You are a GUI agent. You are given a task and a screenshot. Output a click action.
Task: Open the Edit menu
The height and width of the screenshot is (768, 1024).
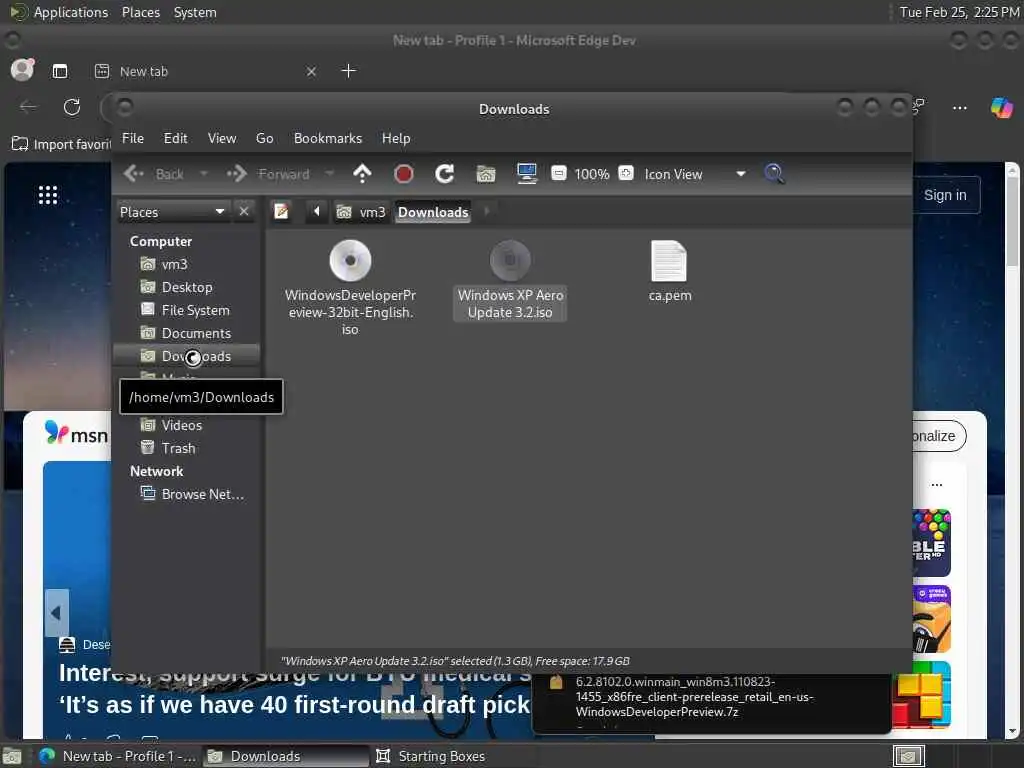click(175, 138)
